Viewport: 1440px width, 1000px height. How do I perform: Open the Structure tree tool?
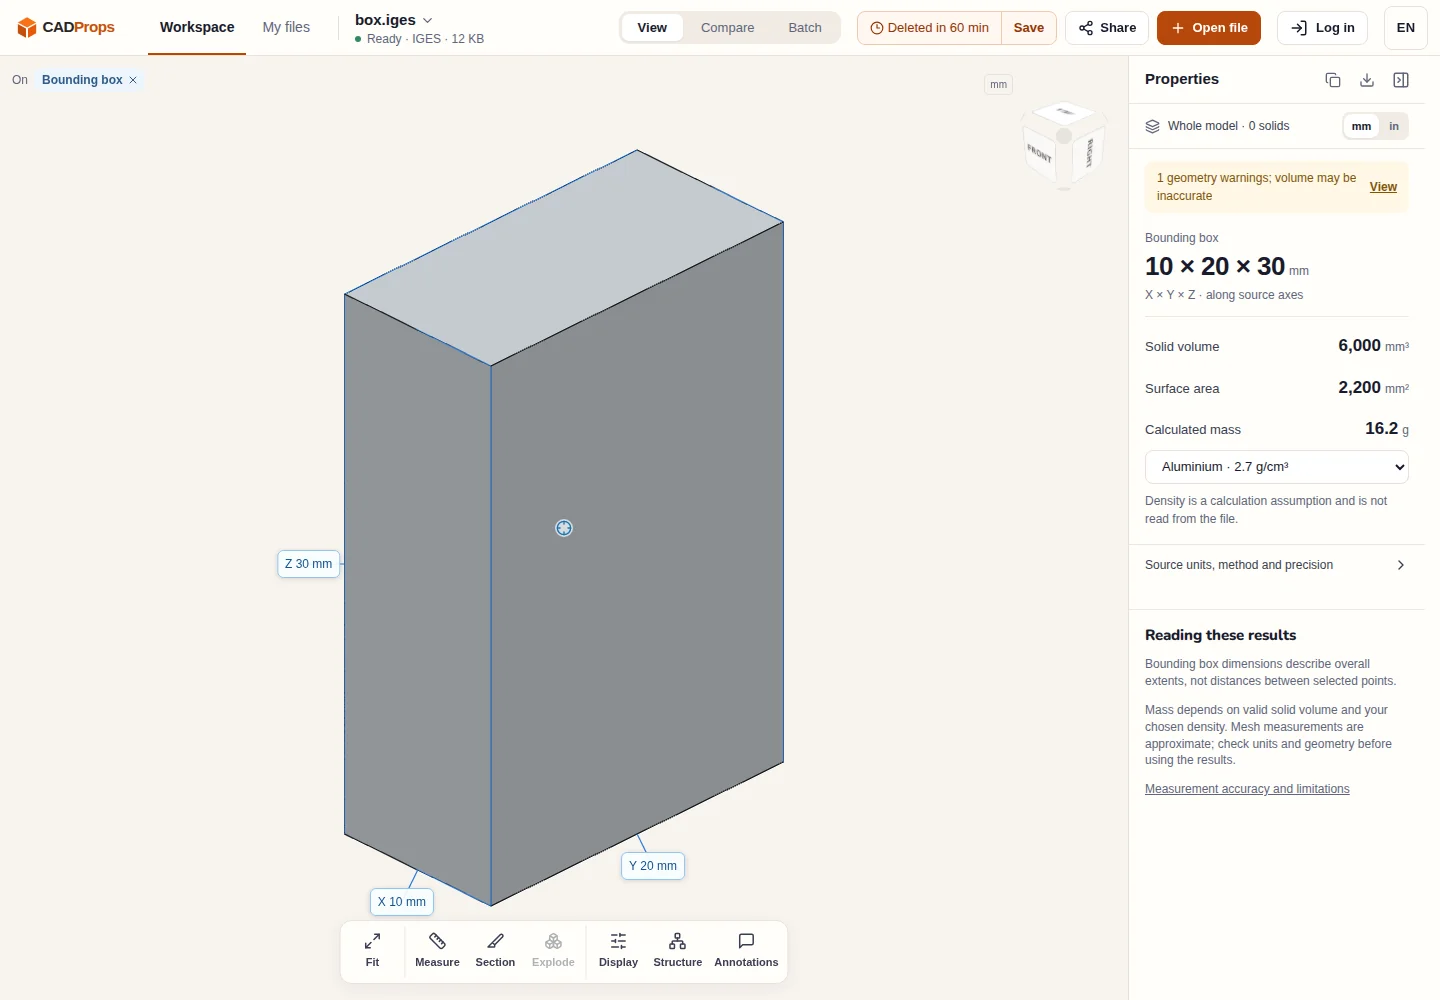click(x=677, y=950)
